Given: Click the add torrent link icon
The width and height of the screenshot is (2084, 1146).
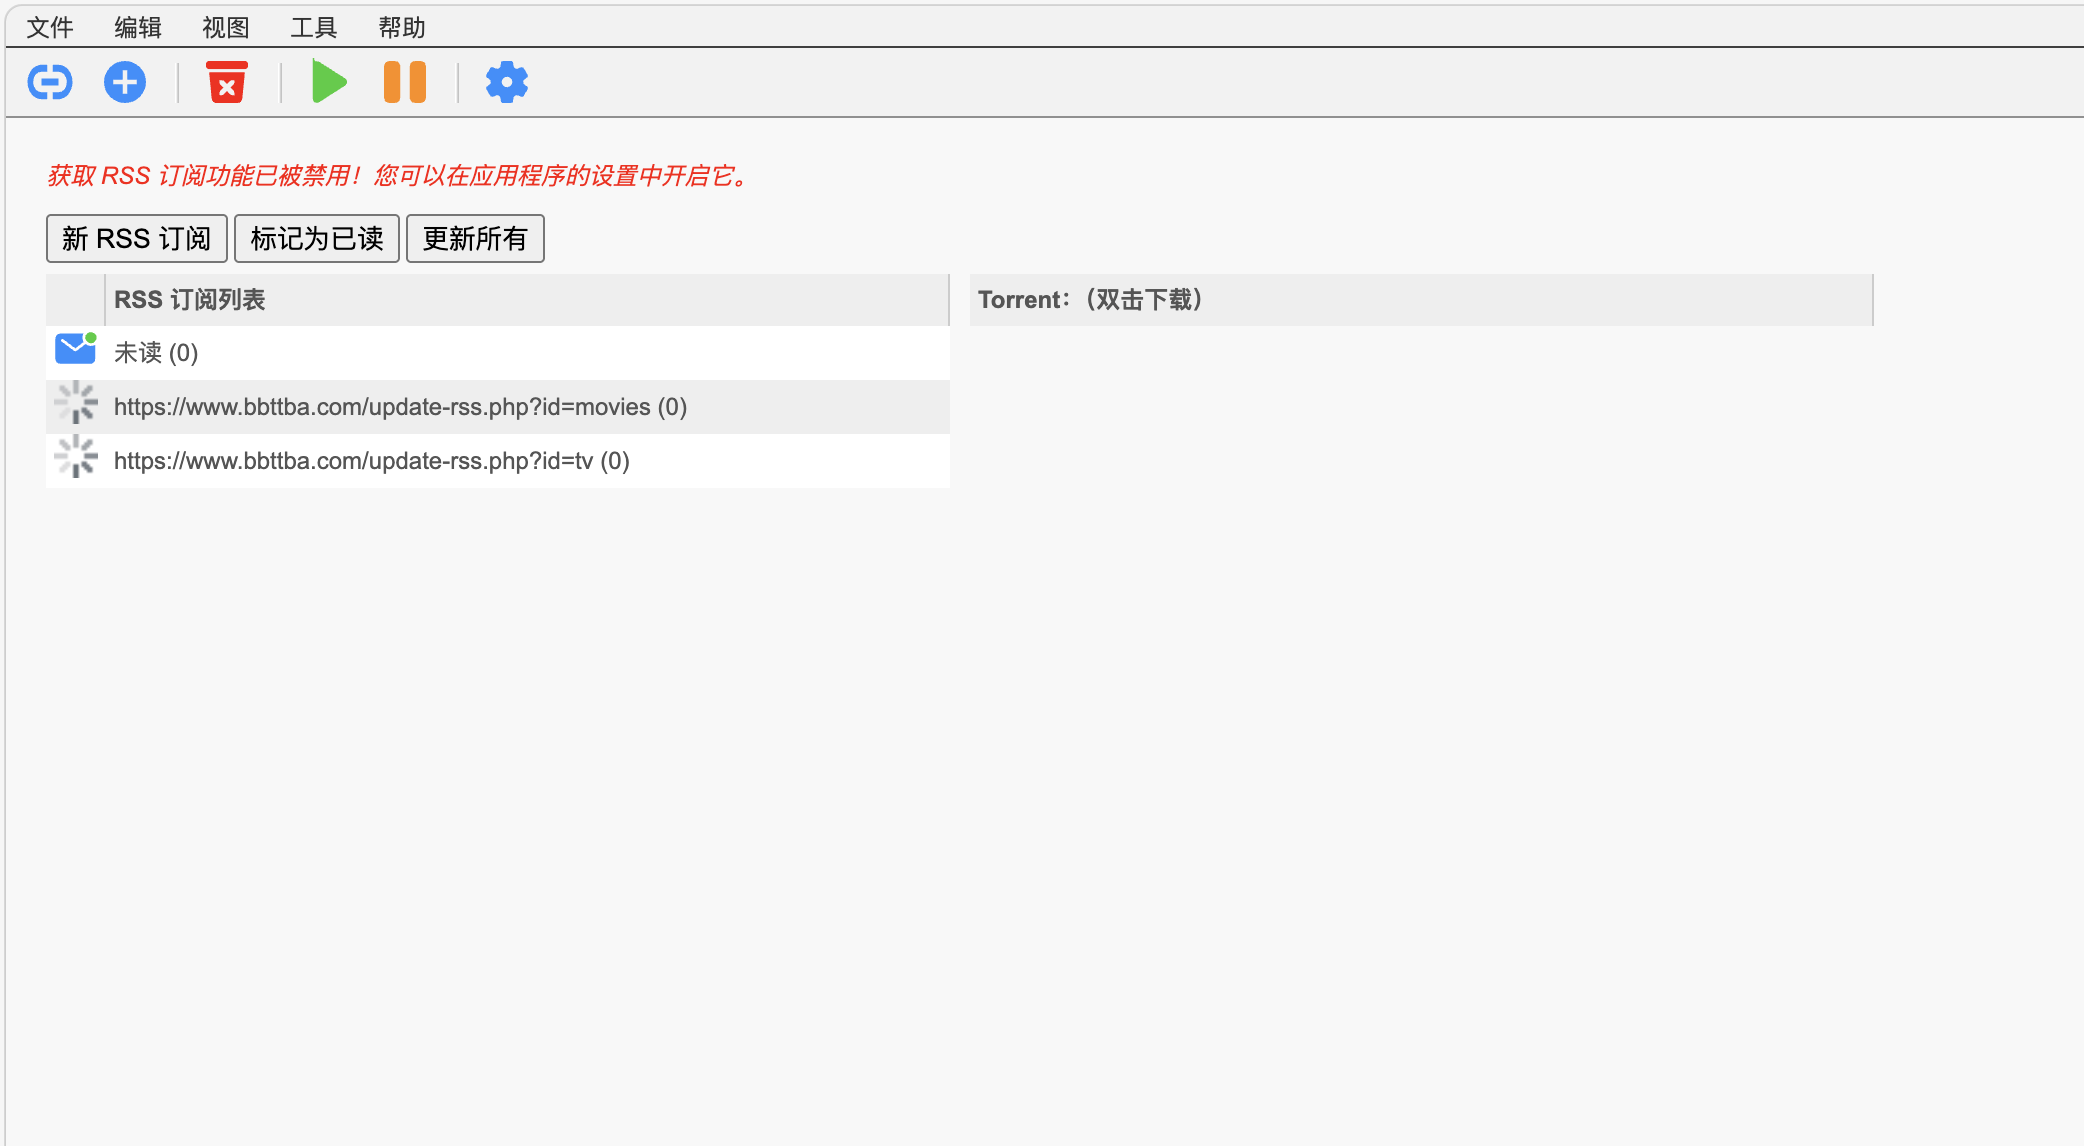Looking at the screenshot, I should coord(49,82).
